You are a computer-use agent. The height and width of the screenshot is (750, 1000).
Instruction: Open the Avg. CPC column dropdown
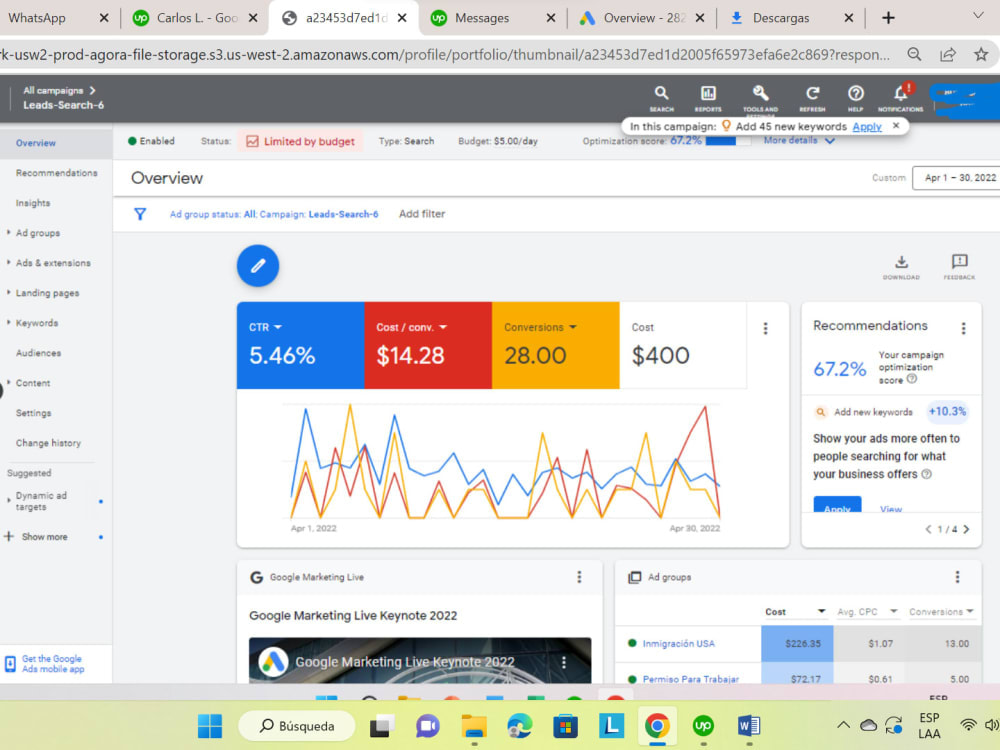[893, 612]
